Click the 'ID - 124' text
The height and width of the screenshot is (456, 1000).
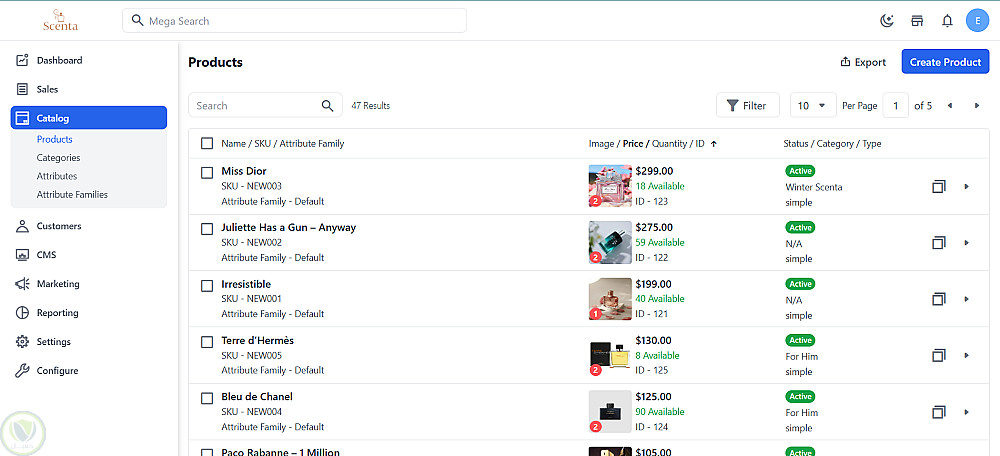pyautogui.click(x=652, y=427)
